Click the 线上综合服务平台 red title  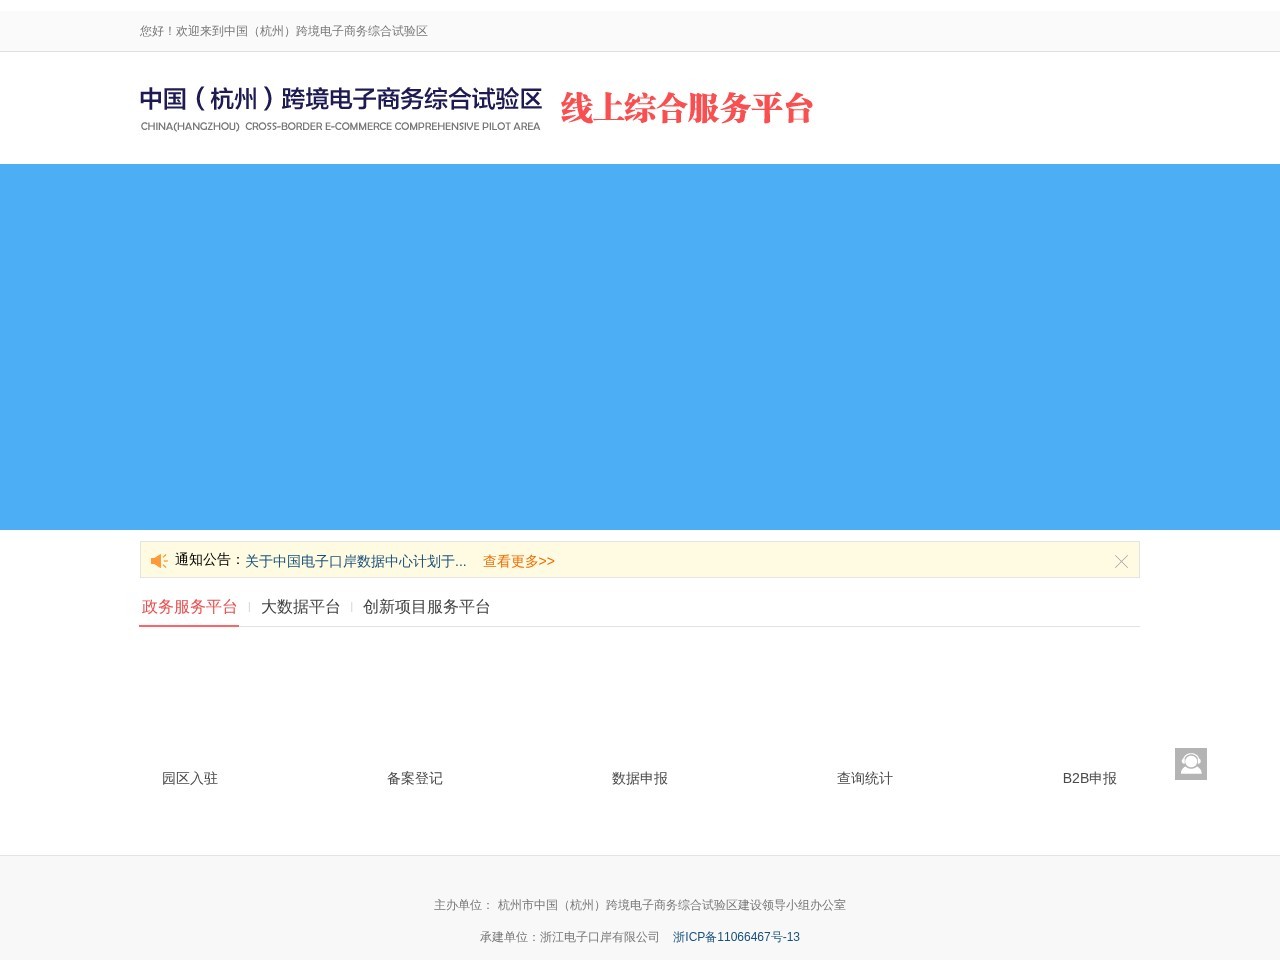point(687,108)
